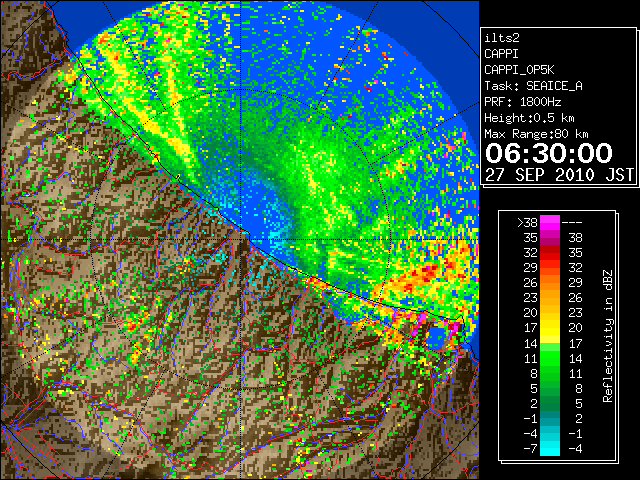Click the 'Height:0.5 km' line

(529, 118)
